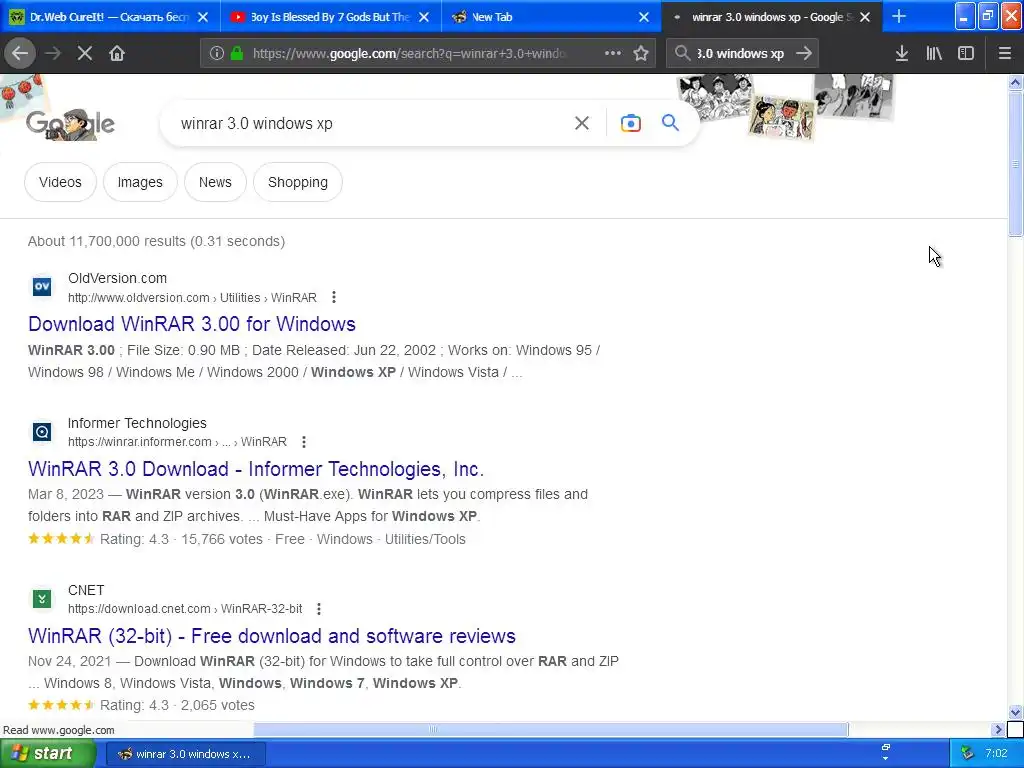
Task: Click the About 11,700,000 results text
Action: tap(156, 241)
